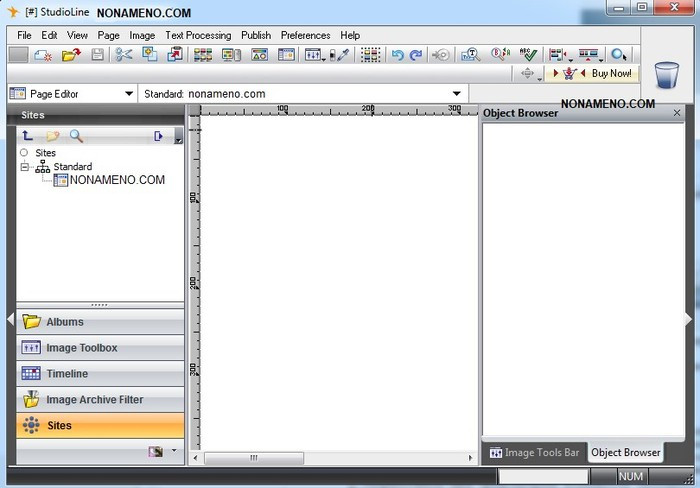Select the Sites radio button in tree
The image size is (700, 488).
pyautogui.click(x=24, y=153)
